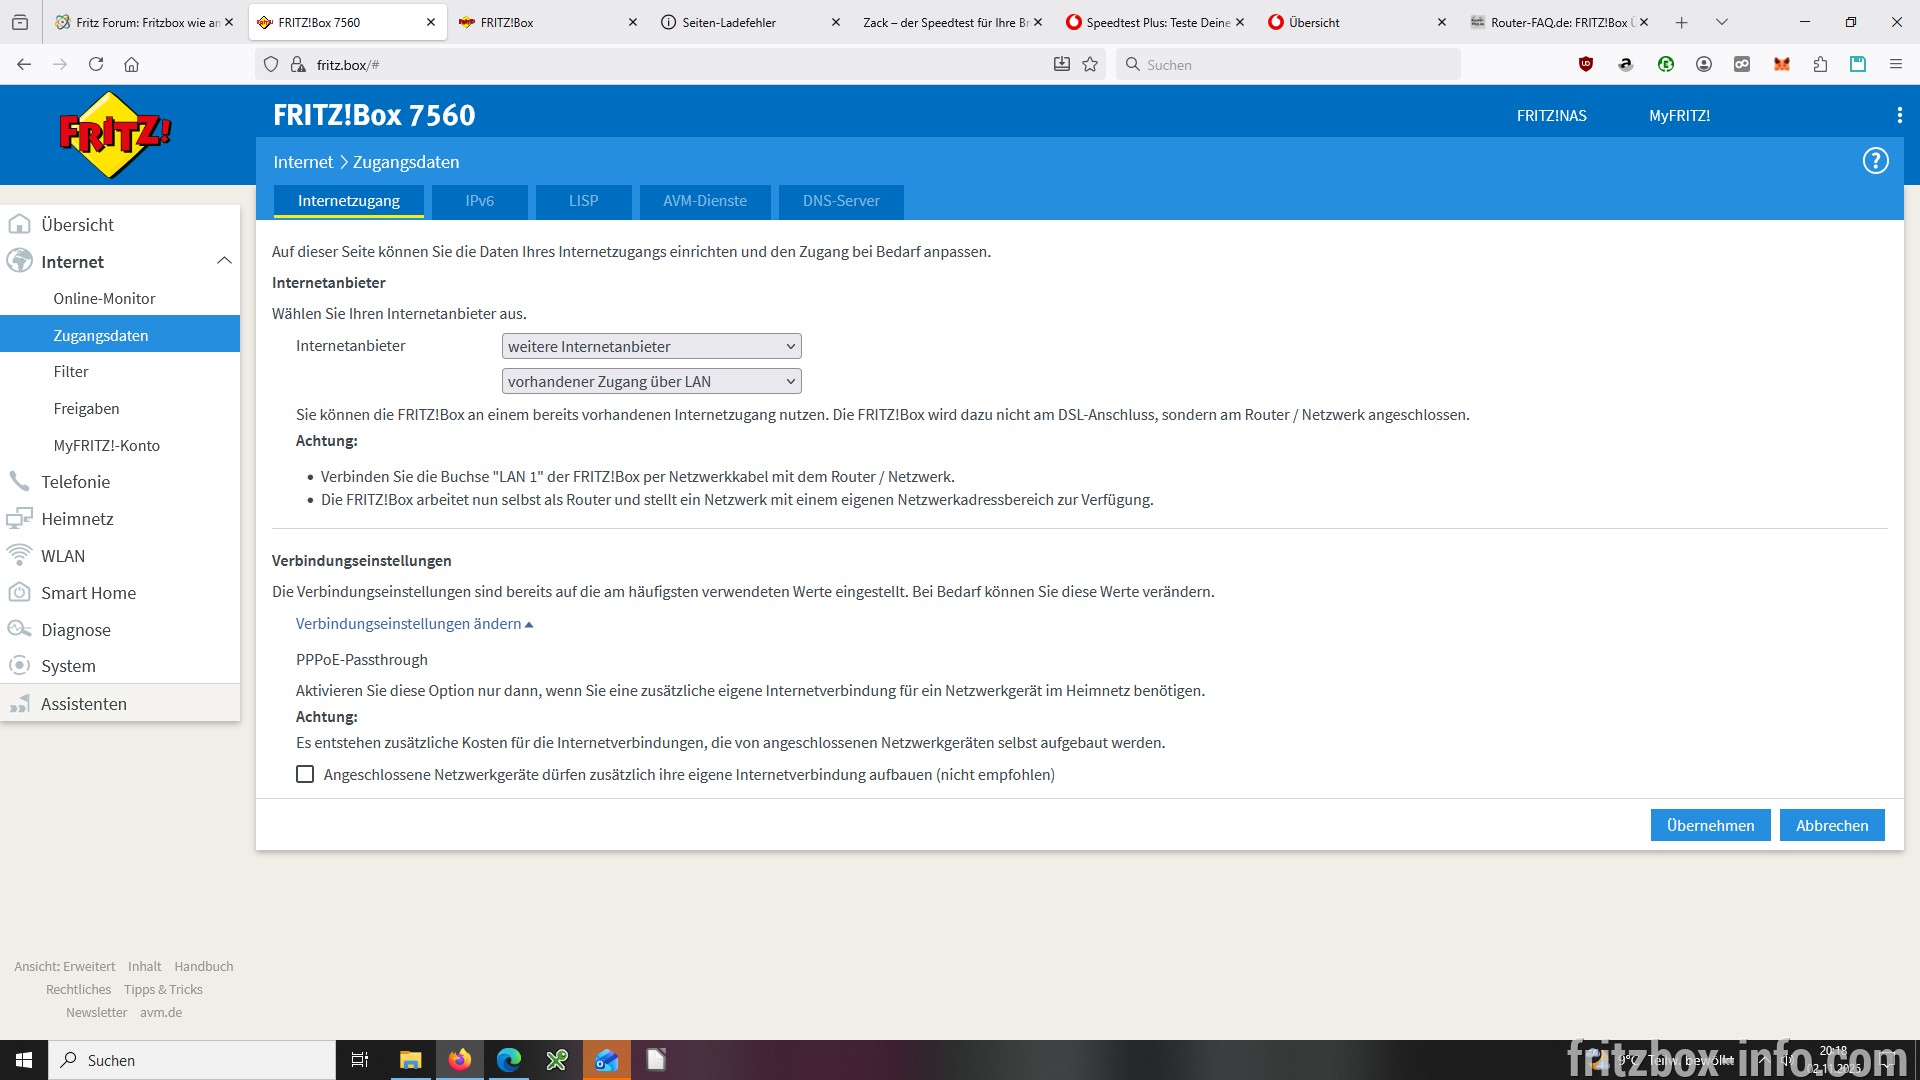
Task: Open the Telefonie menu
Action: [x=120, y=482]
